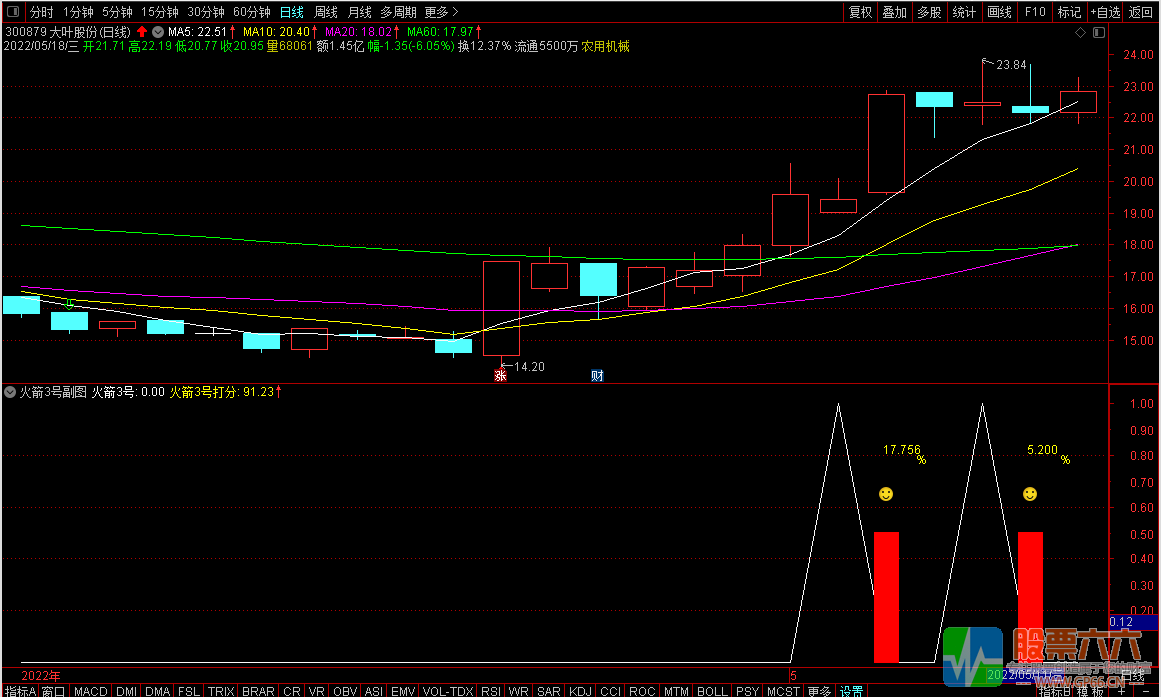Open 设置 settings in the indicator bar
Screen dimensions: 1161x697
click(851, 691)
